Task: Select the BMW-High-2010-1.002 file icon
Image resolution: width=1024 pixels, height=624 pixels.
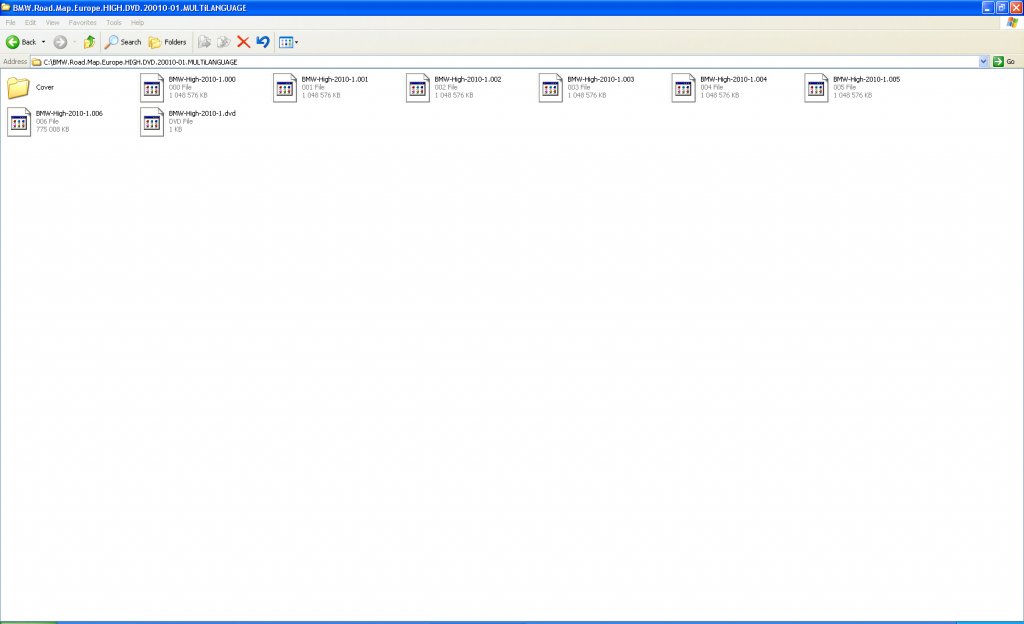Action: (418, 88)
